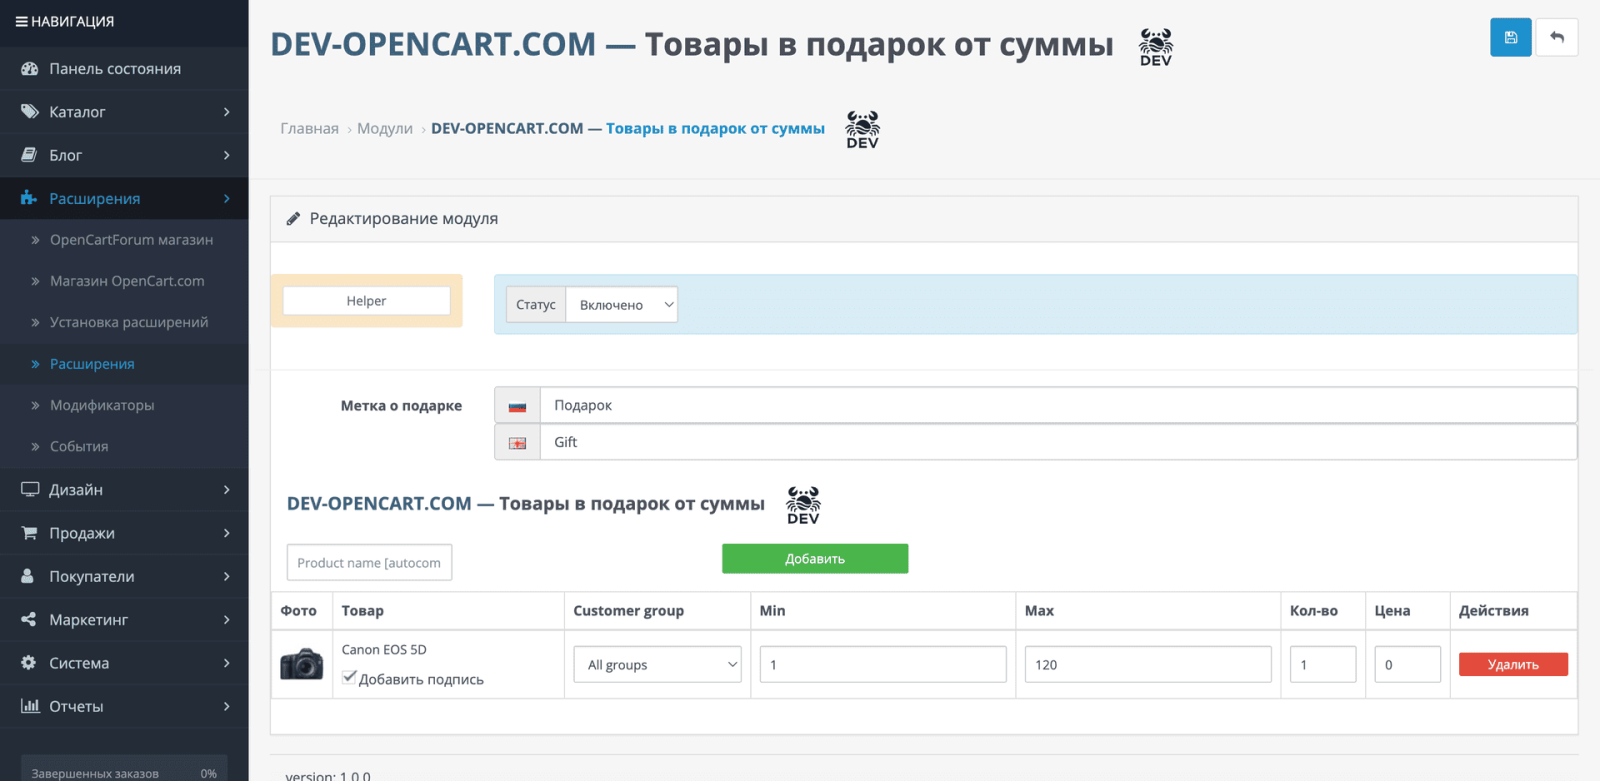Expand the Отчеты menu chevron

point(227,706)
